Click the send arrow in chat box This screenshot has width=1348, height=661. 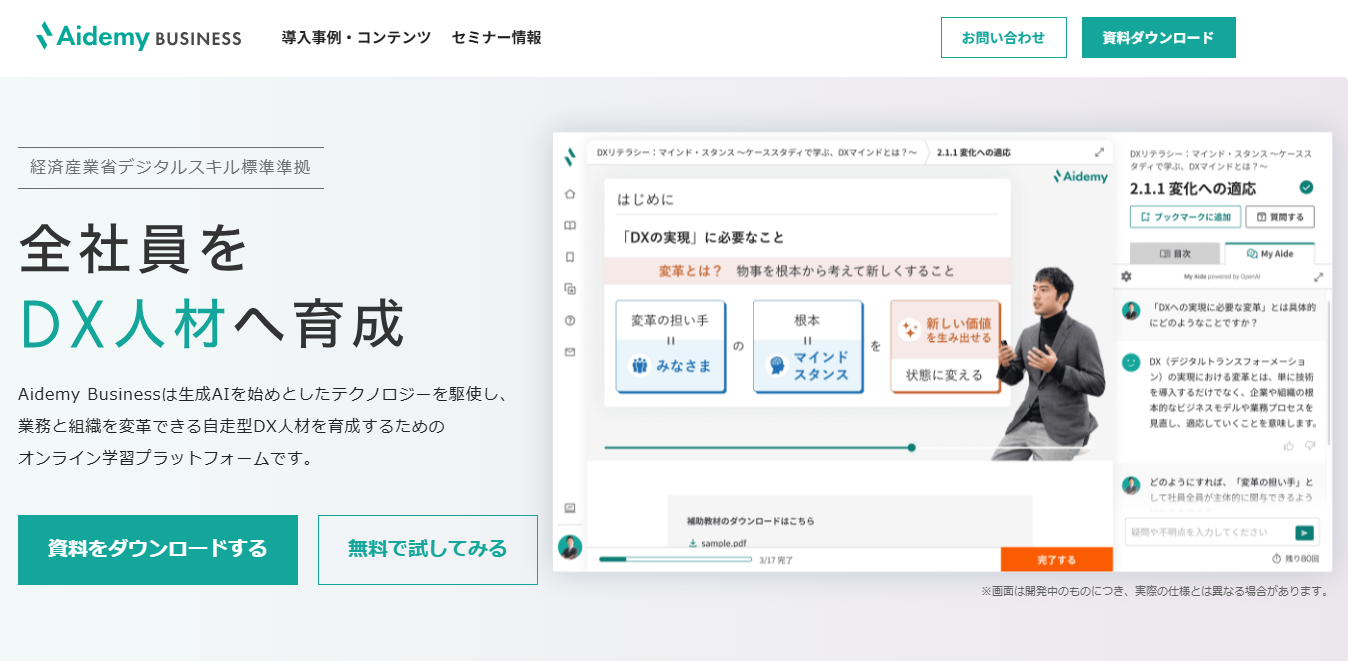click(1304, 533)
